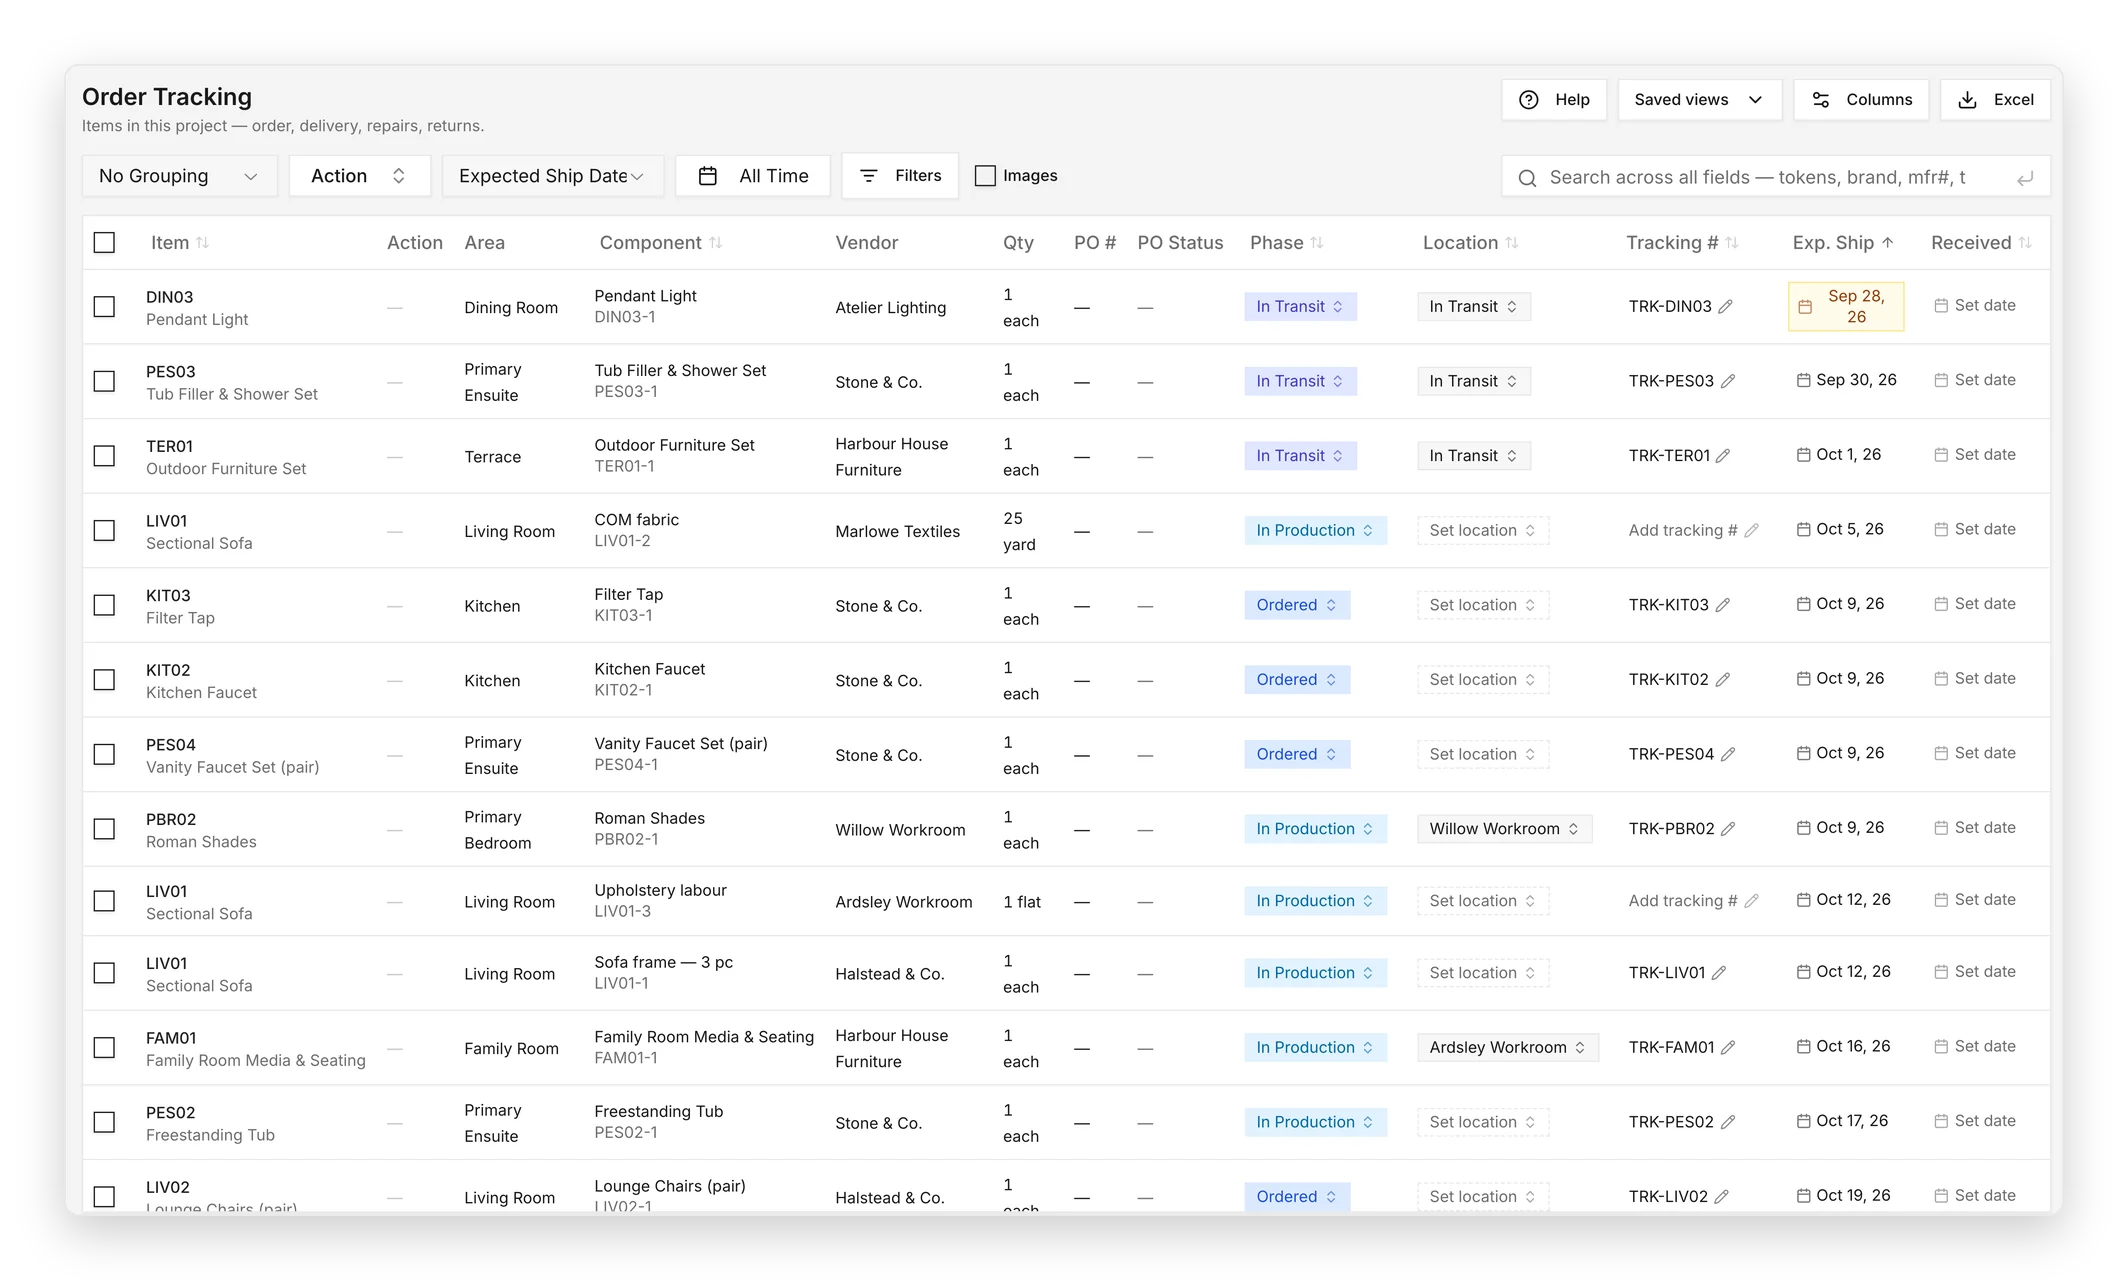Sort by Phase column arrows icon

click(1317, 243)
